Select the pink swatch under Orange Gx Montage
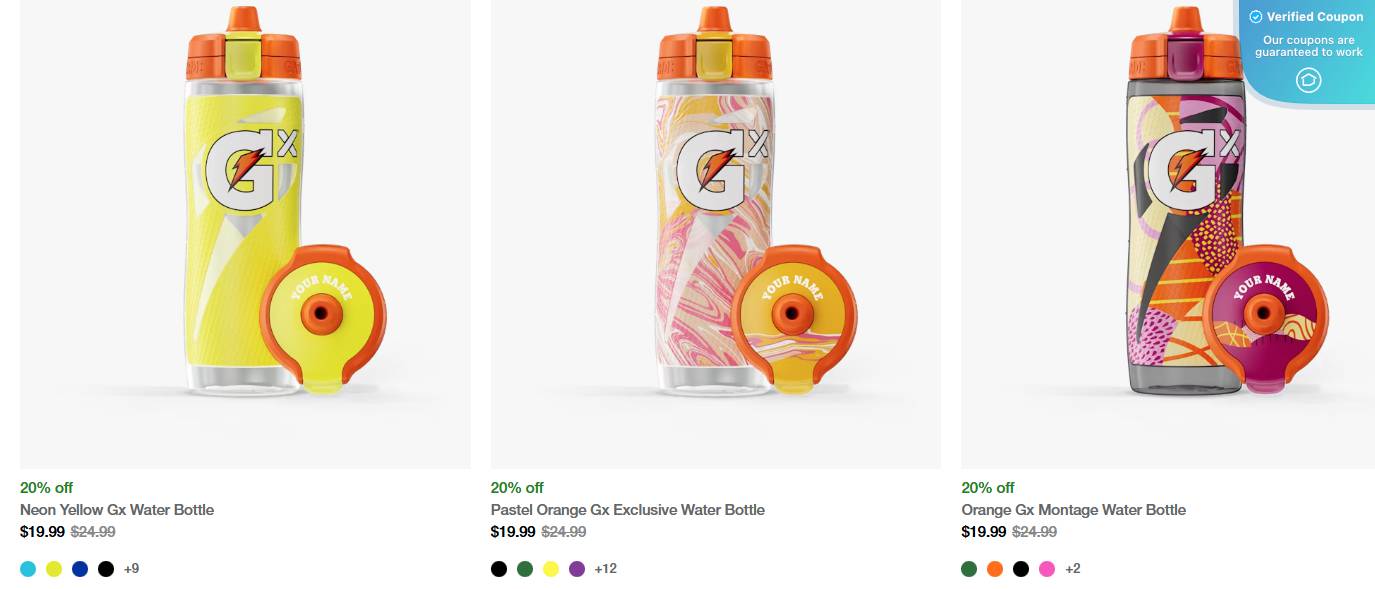This screenshot has height=589, width=1375. [x=1047, y=568]
